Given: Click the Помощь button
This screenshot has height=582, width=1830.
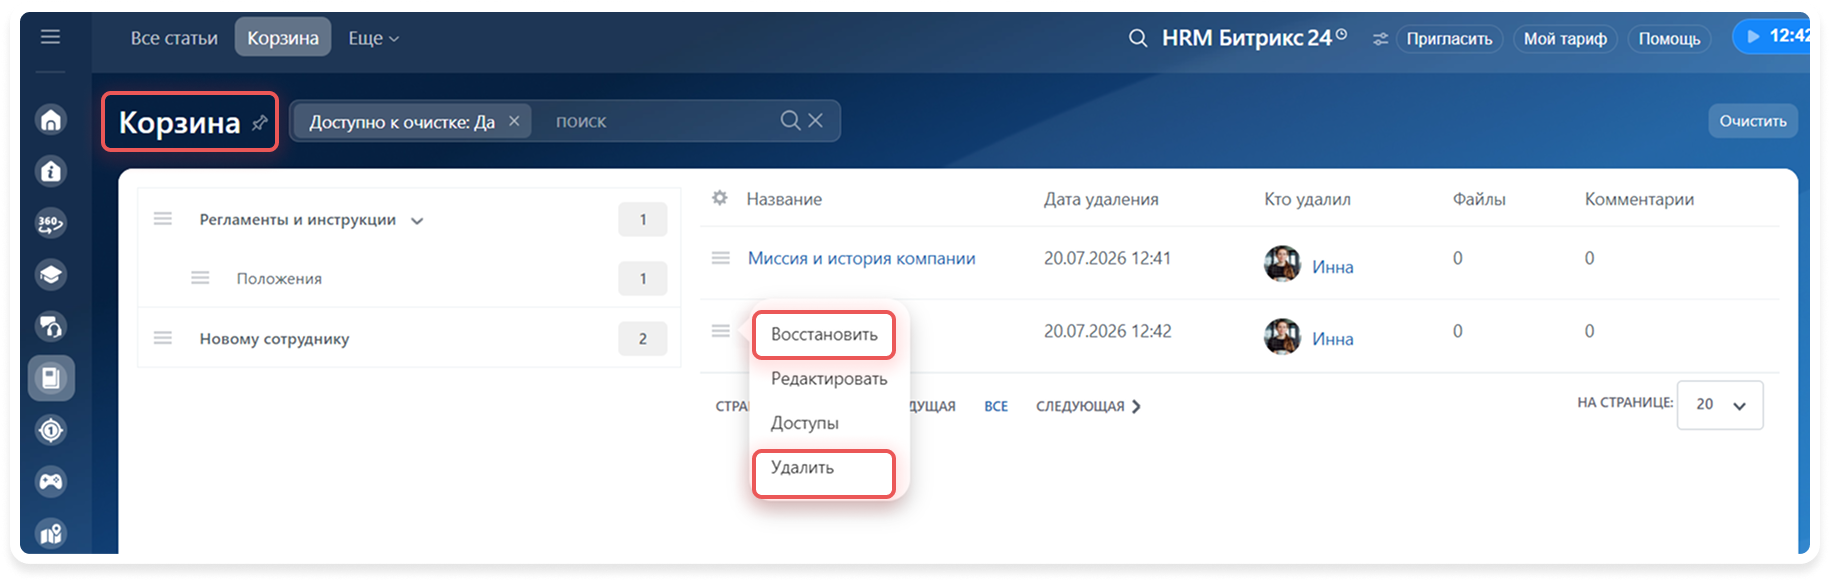Looking at the screenshot, I should point(1669,39).
